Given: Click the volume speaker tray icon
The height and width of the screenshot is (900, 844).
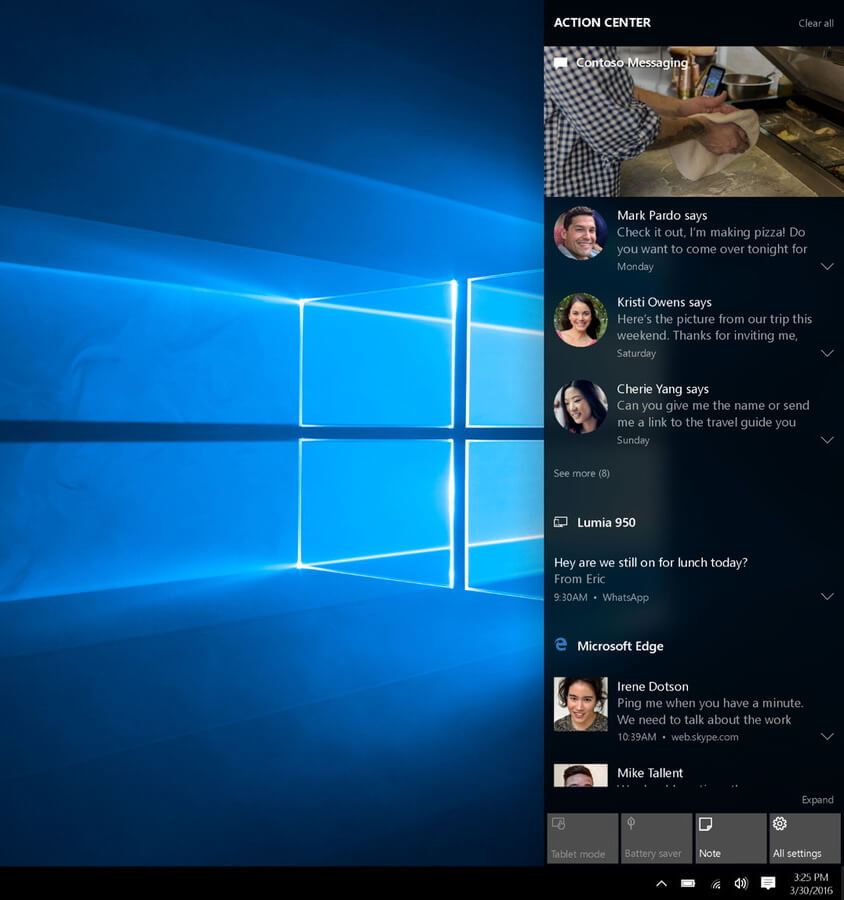Looking at the screenshot, I should coord(741,883).
